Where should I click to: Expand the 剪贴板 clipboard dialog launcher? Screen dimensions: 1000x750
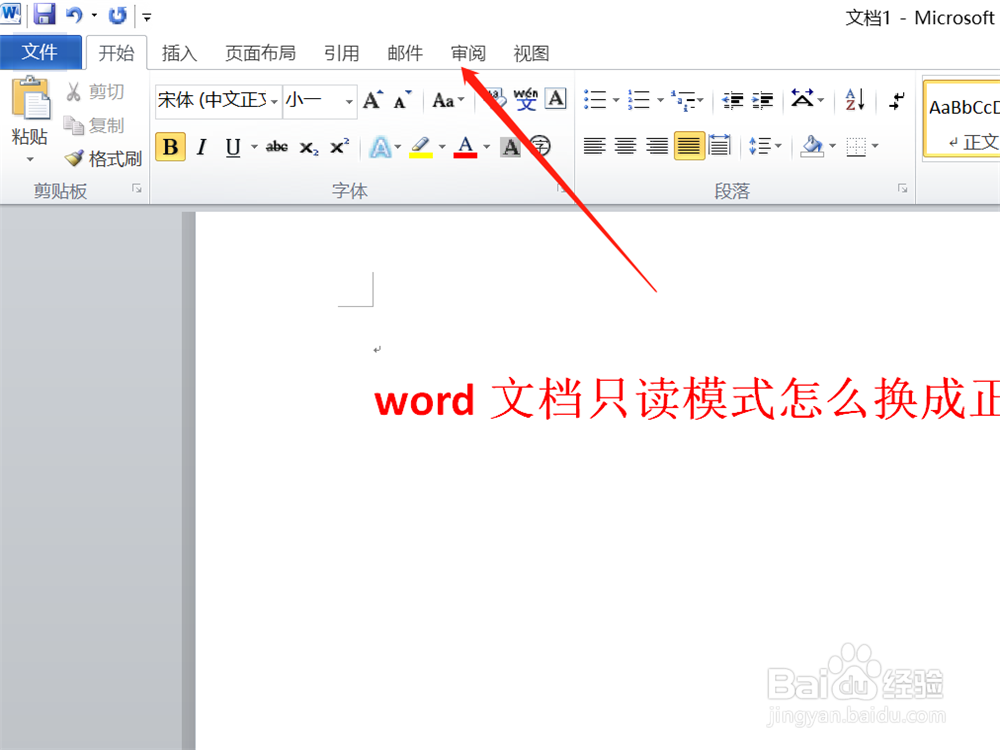[x=136, y=188]
